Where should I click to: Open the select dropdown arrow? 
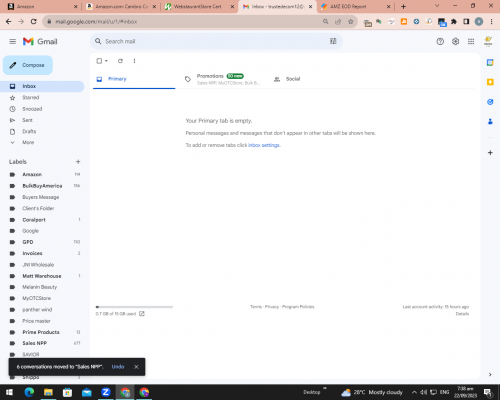pyautogui.click(x=106, y=61)
